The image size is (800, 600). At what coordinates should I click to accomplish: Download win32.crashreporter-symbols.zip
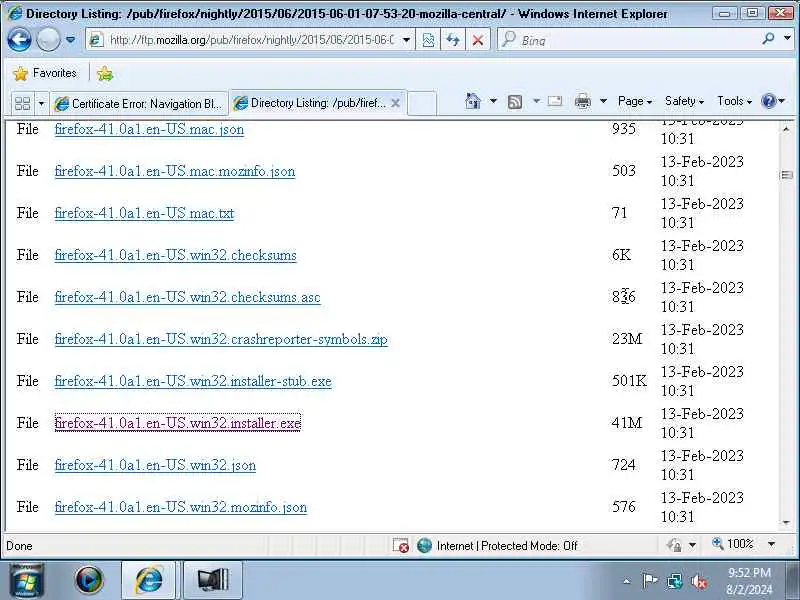pyautogui.click(x=221, y=339)
